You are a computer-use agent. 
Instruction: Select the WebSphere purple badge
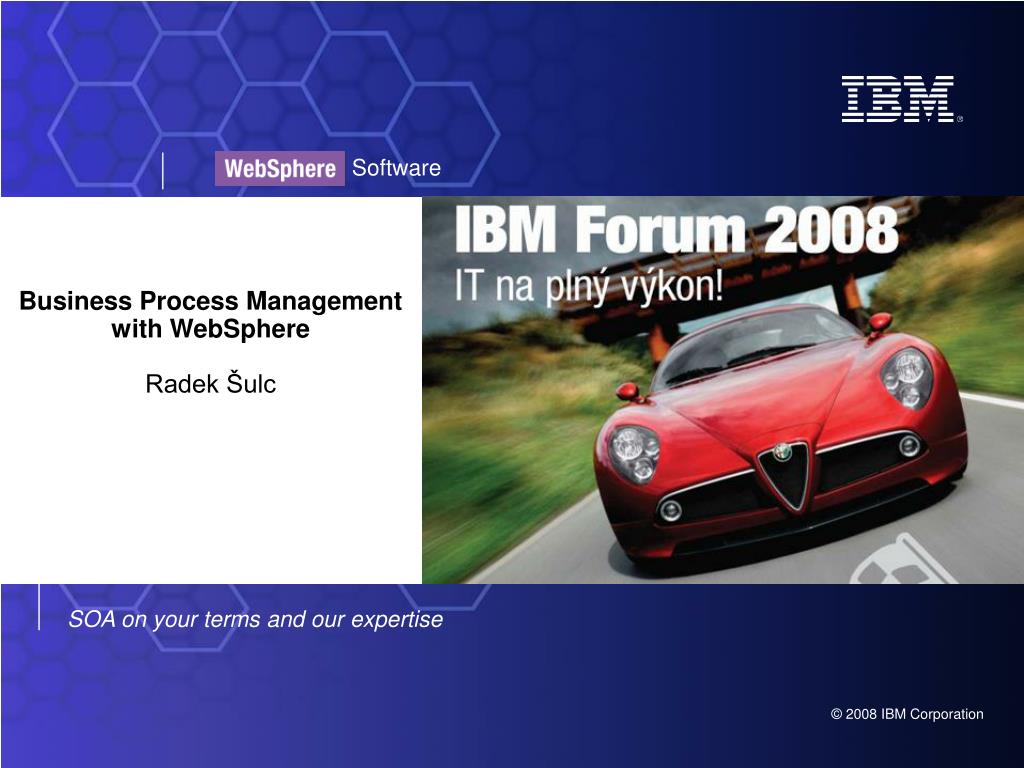(x=280, y=168)
